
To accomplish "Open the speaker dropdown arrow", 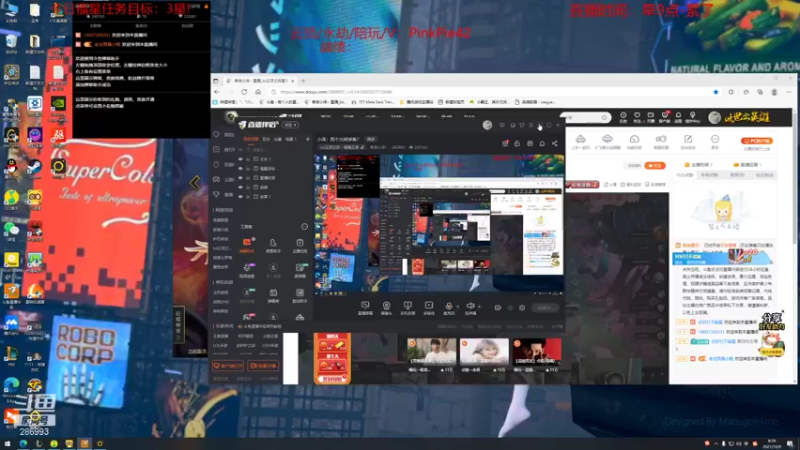I will [x=479, y=307].
